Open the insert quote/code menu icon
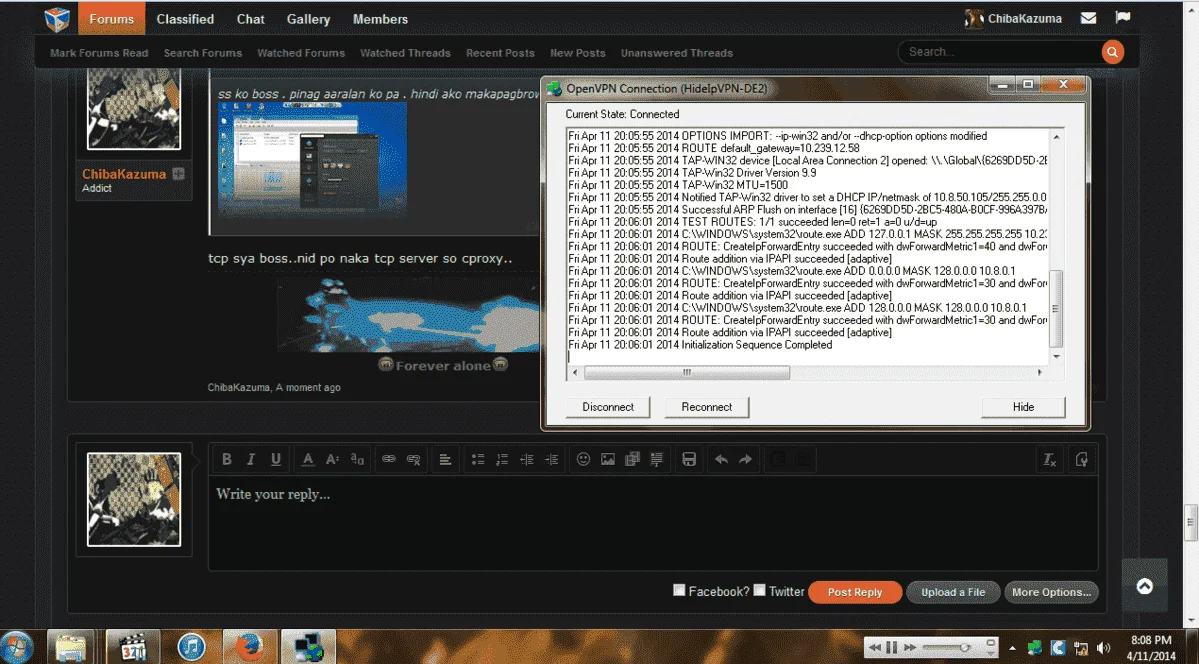Image resolution: width=1199 pixels, height=664 pixels. [657, 459]
